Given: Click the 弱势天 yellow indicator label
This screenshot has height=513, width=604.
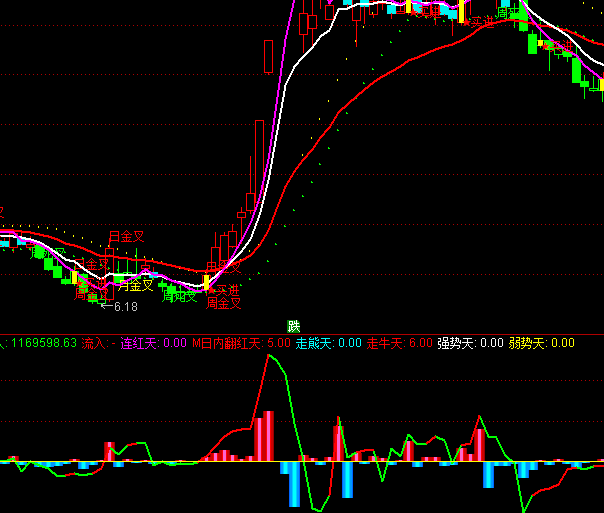Looking at the screenshot, I should tap(541, 343).
